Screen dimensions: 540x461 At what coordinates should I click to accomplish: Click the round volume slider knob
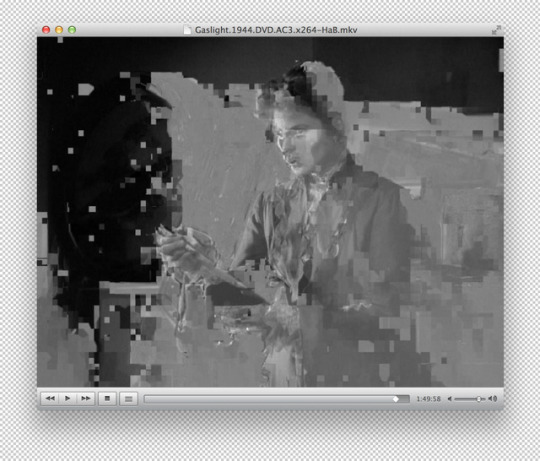478,399
